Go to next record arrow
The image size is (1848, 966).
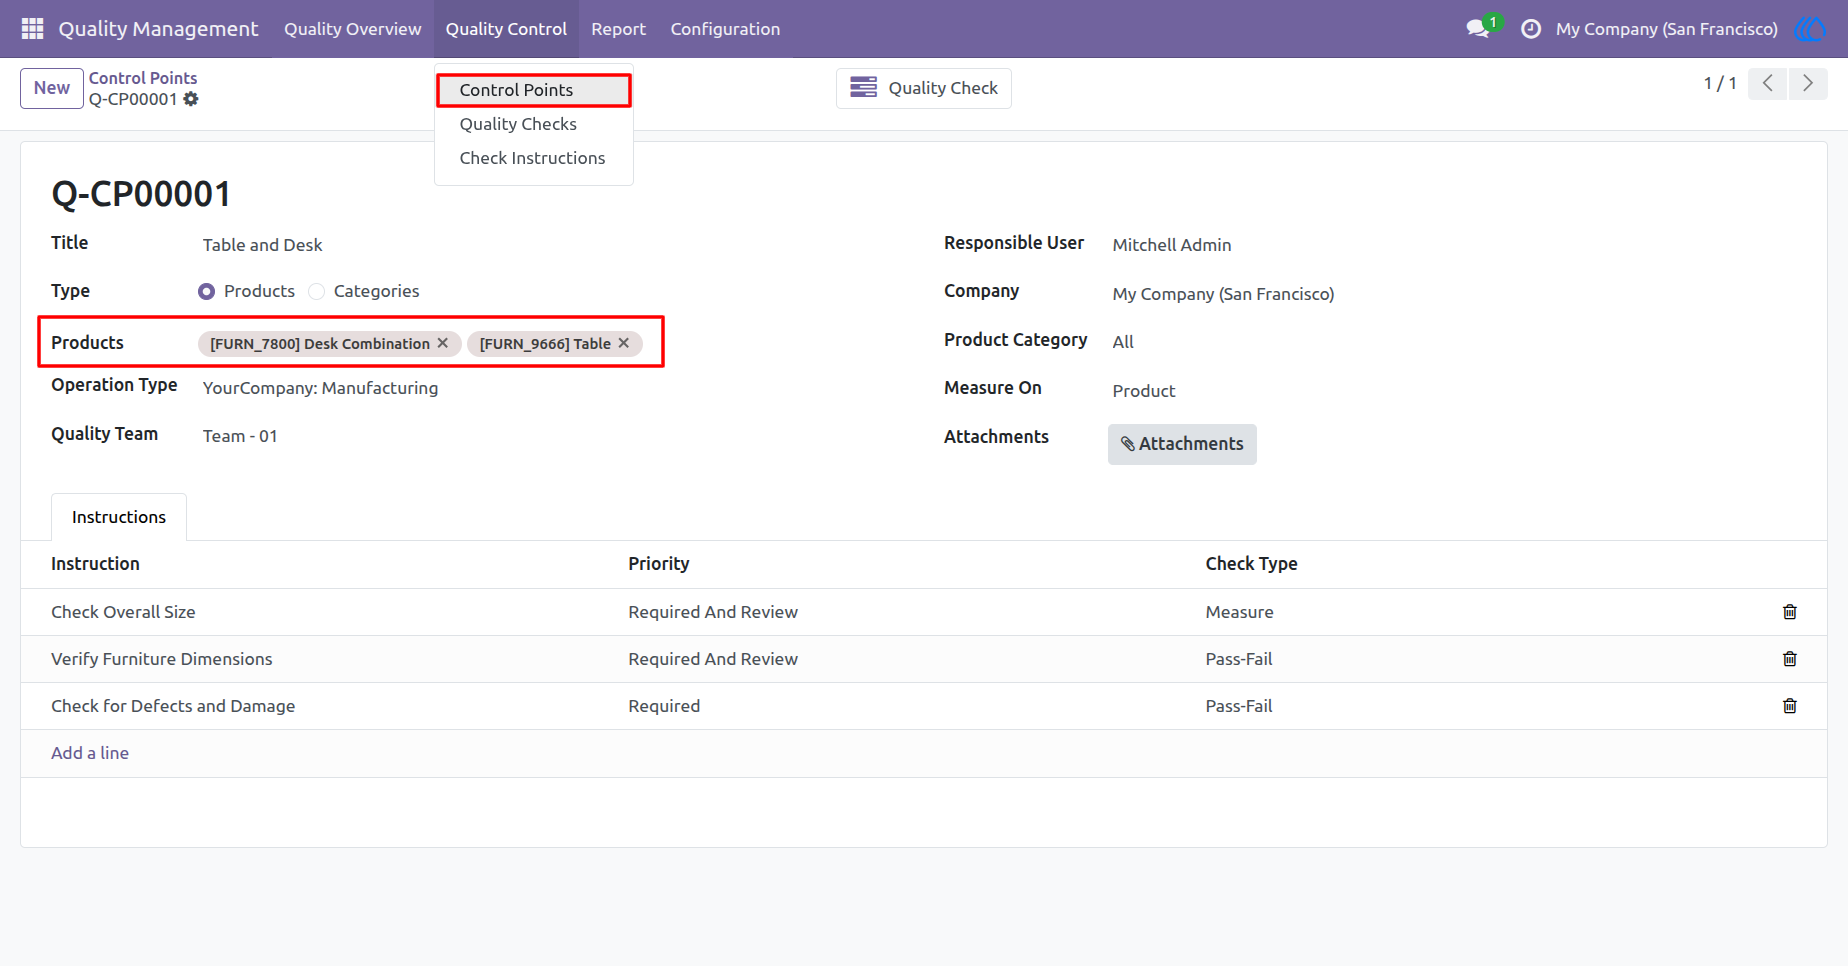click(1808, 84)
